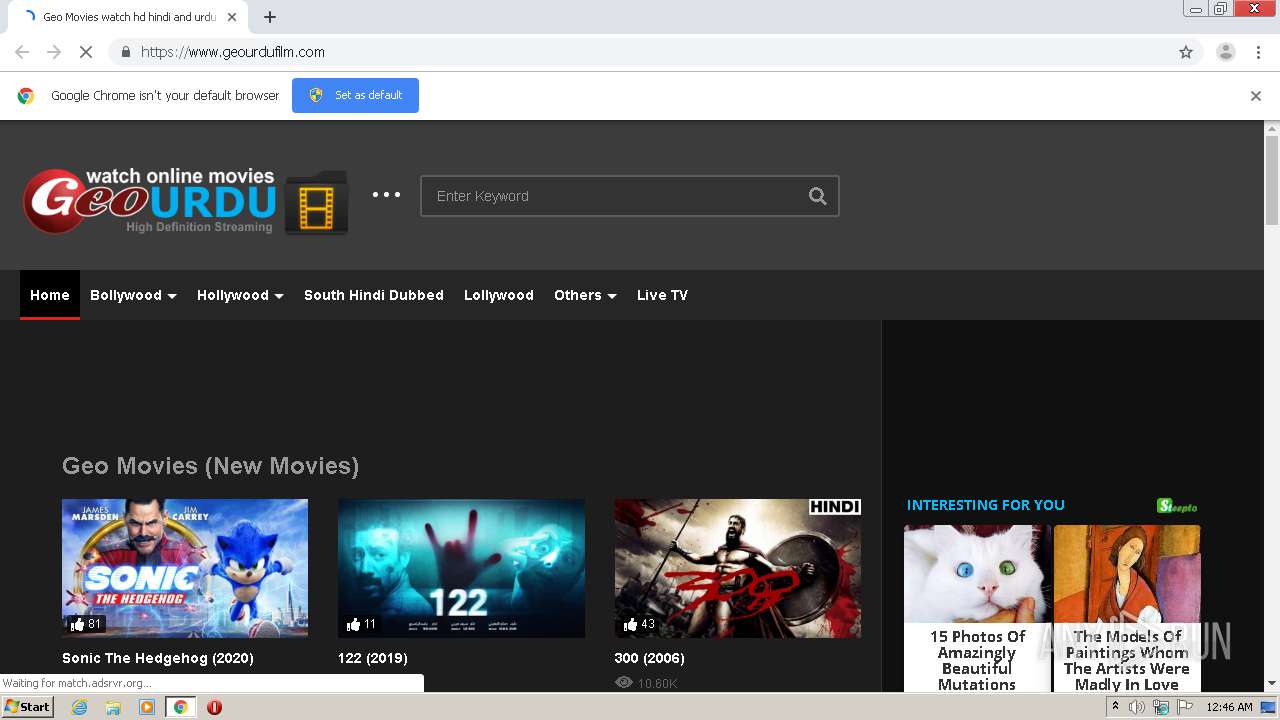The width and height of the screenshot is (1280, 720).
Task: Open Chrome's three-dot menu
Action: pos(1258,52)
